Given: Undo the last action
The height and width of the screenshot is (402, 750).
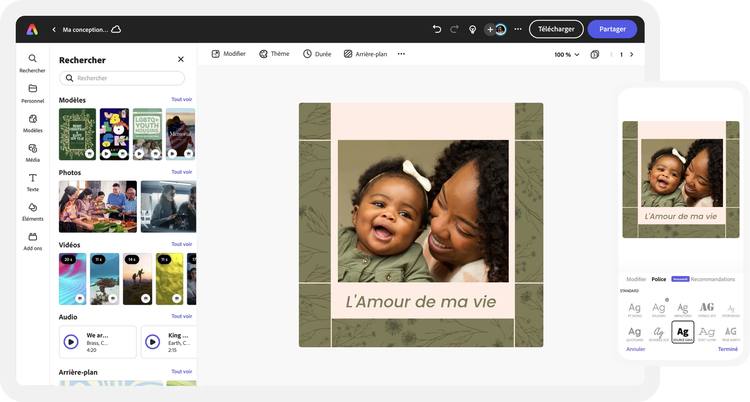Looking at the screenshot, I should [x=437, y=29].
